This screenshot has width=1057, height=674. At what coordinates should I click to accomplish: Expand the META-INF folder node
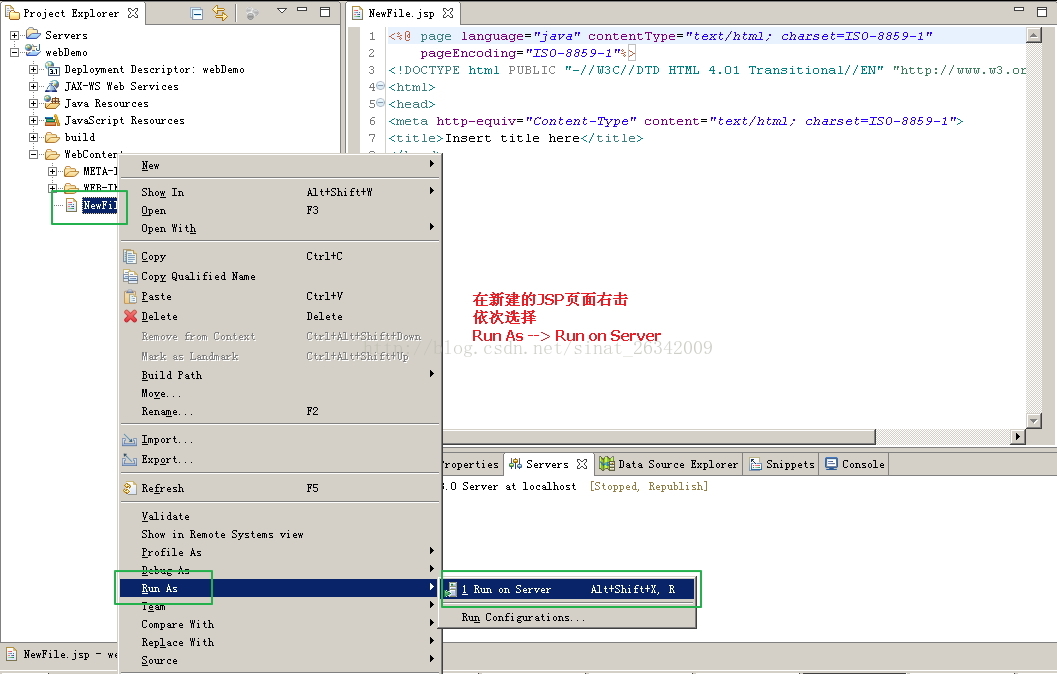click(x=52, y=171)
